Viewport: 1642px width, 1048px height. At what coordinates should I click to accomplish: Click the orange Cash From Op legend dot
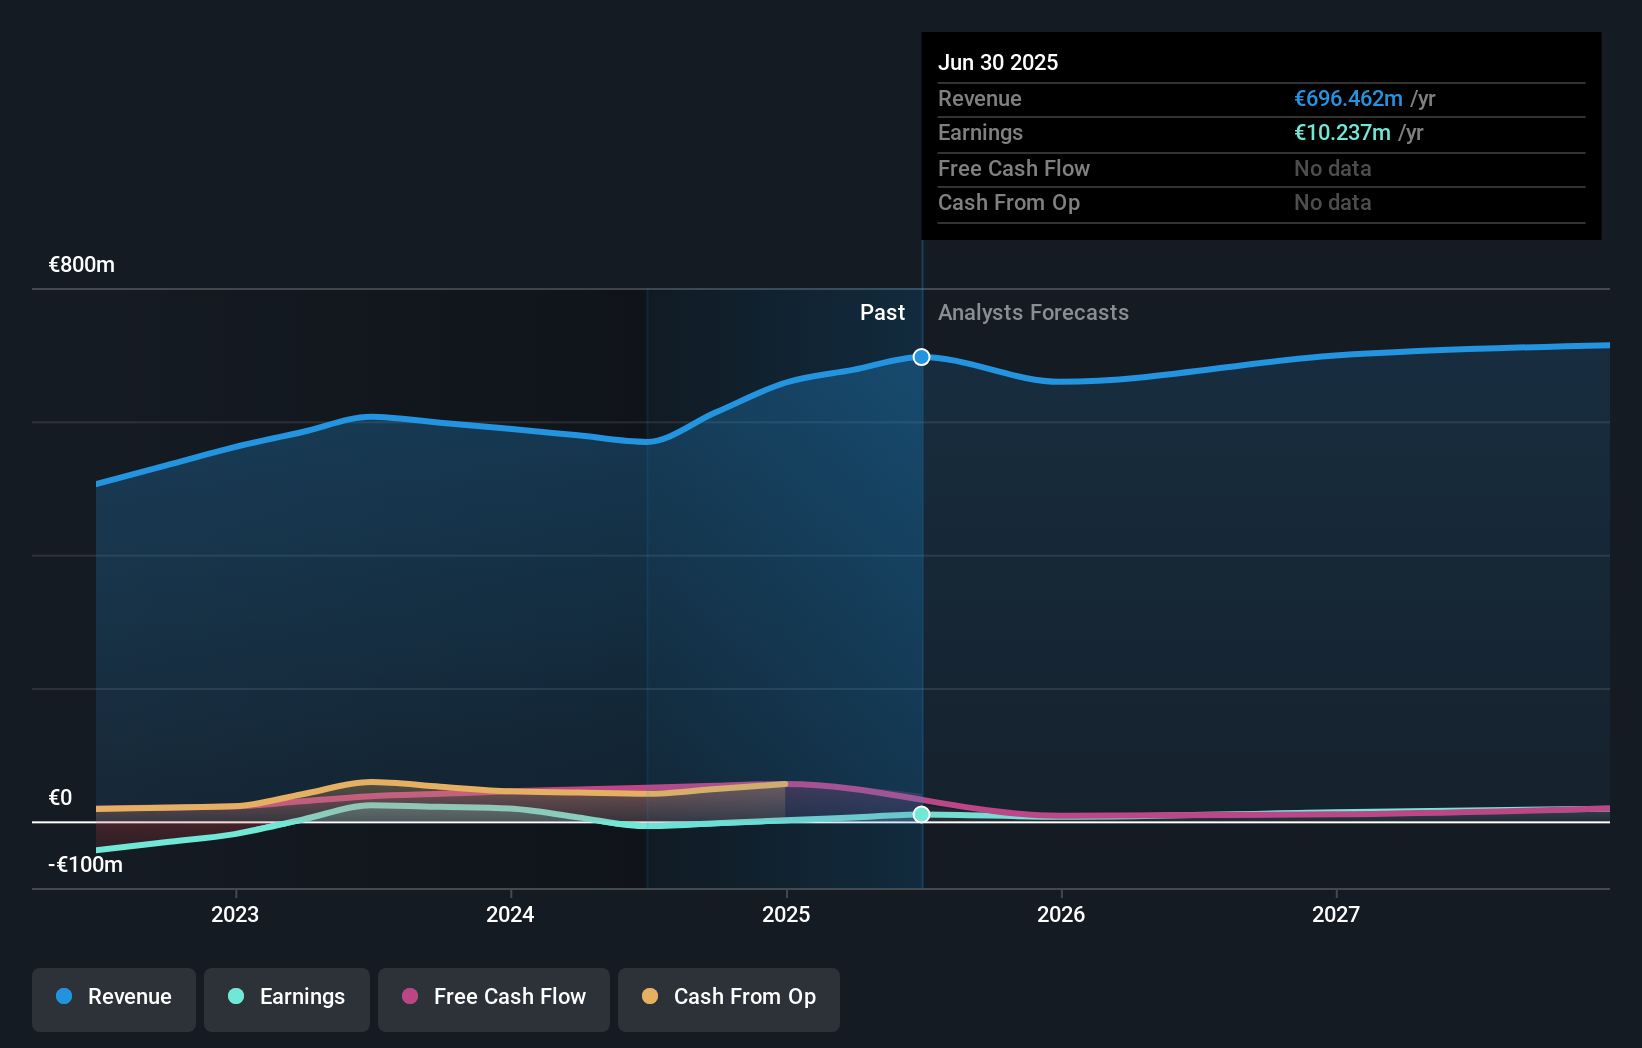click(649, 997)
